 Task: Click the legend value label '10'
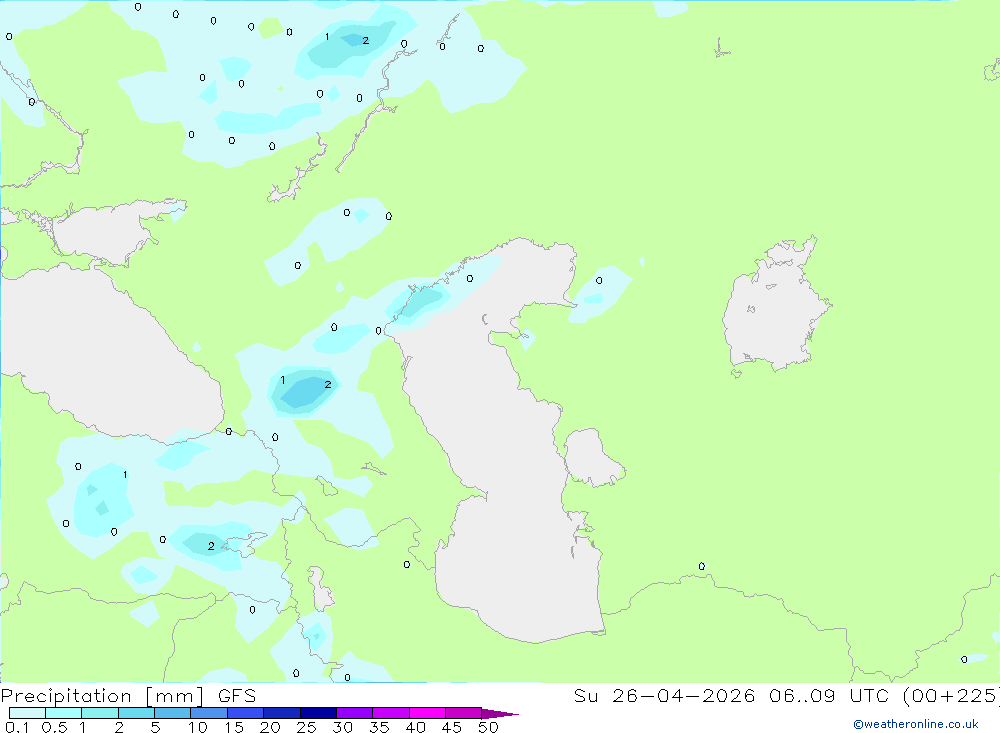coord(198,727)
